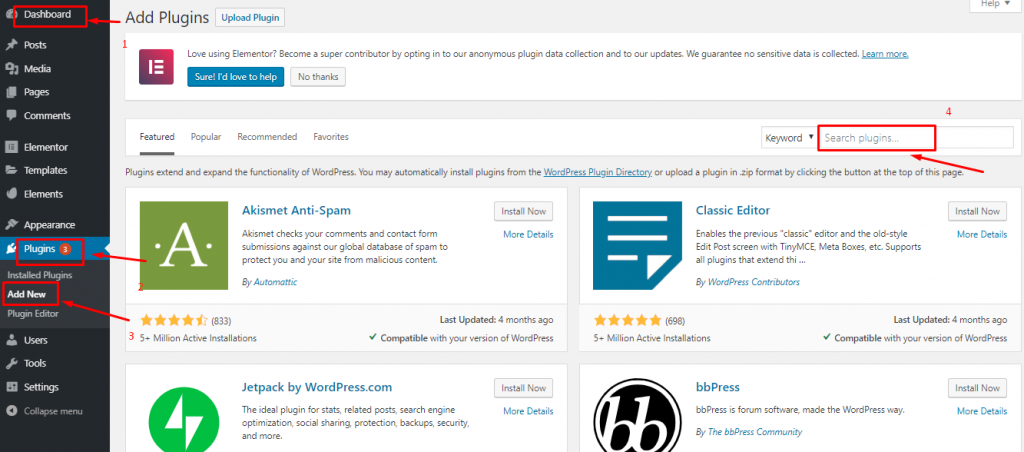Click the Elementor logo in the notice
Image resolution: width=1024 pixels, height=452 pixels.
(x=156, y=67)
